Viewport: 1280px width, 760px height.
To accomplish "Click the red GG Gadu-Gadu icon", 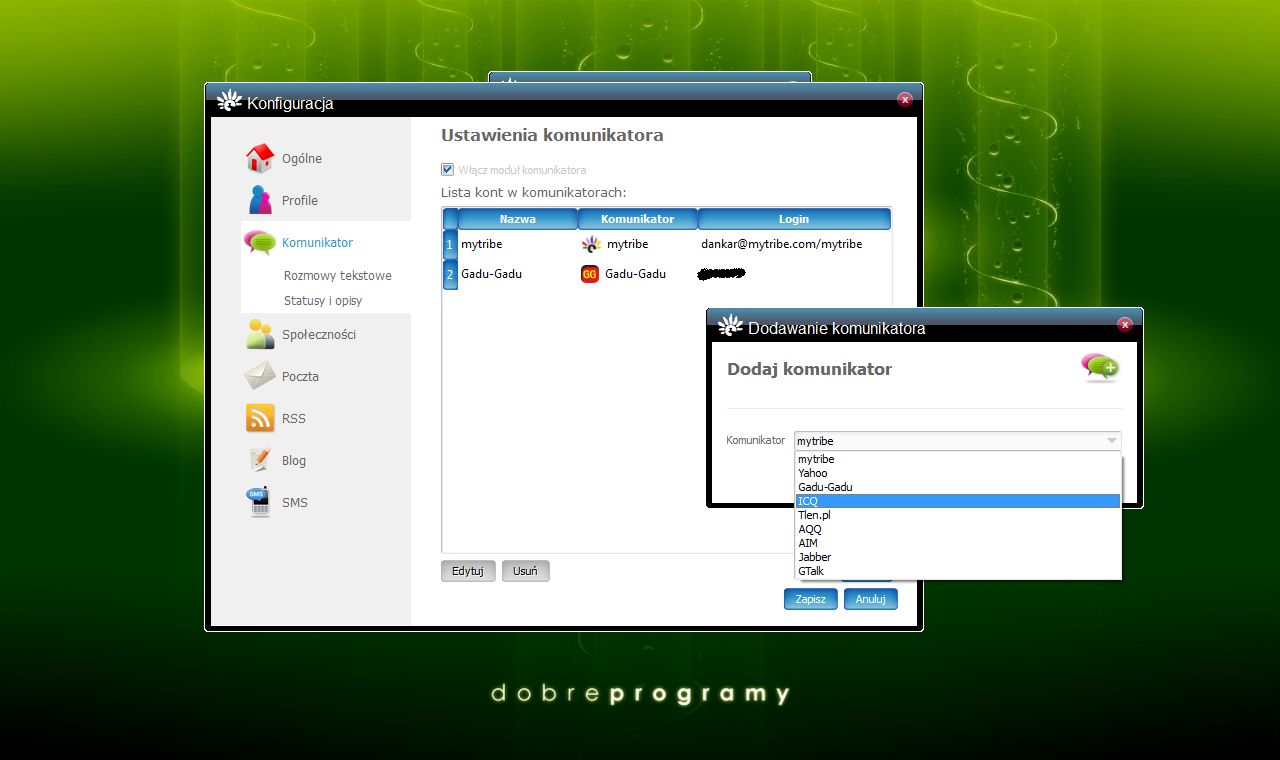I will point(590,274).
